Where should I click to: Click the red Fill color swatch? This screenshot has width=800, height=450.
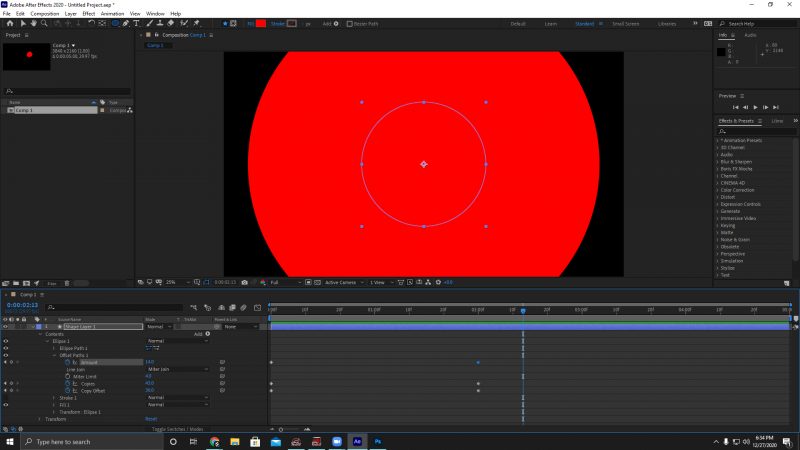[261, 23]
